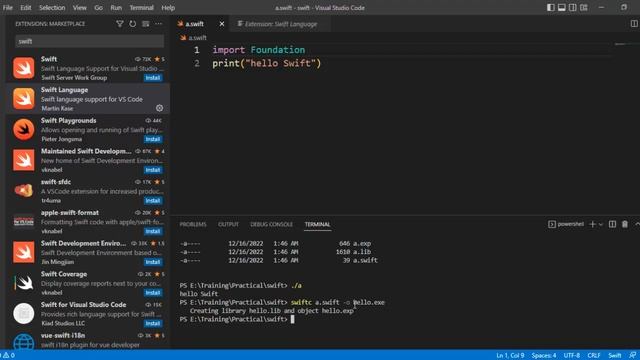Viewport: 640px width, 360px height.
Task: Refresh the extensions marketplace list
Action: (133, 24)
